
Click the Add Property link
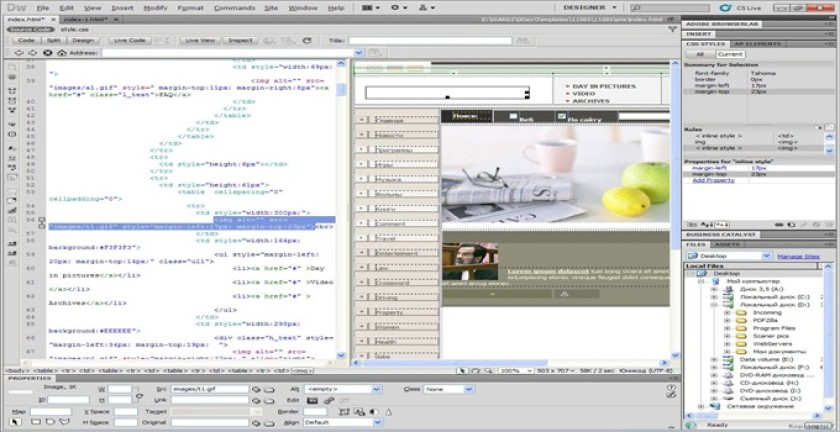click(x=713, y=181)
